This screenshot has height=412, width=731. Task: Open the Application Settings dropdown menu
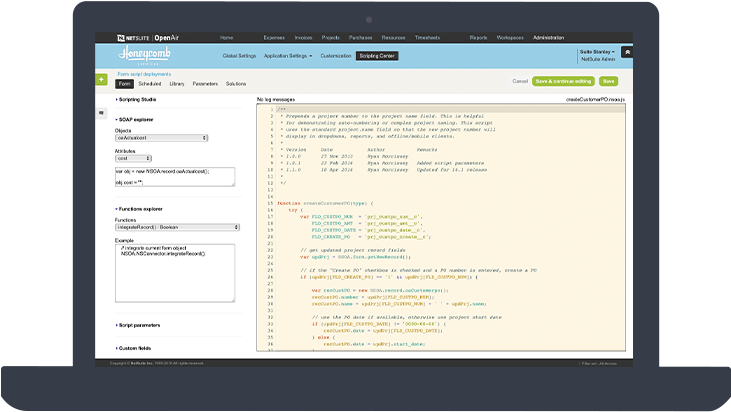288,56
